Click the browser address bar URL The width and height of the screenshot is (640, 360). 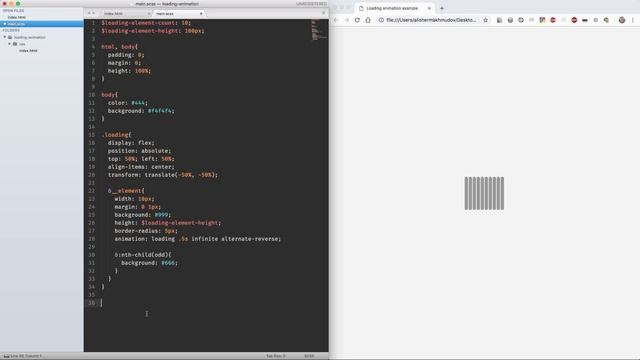pos(431,20)
